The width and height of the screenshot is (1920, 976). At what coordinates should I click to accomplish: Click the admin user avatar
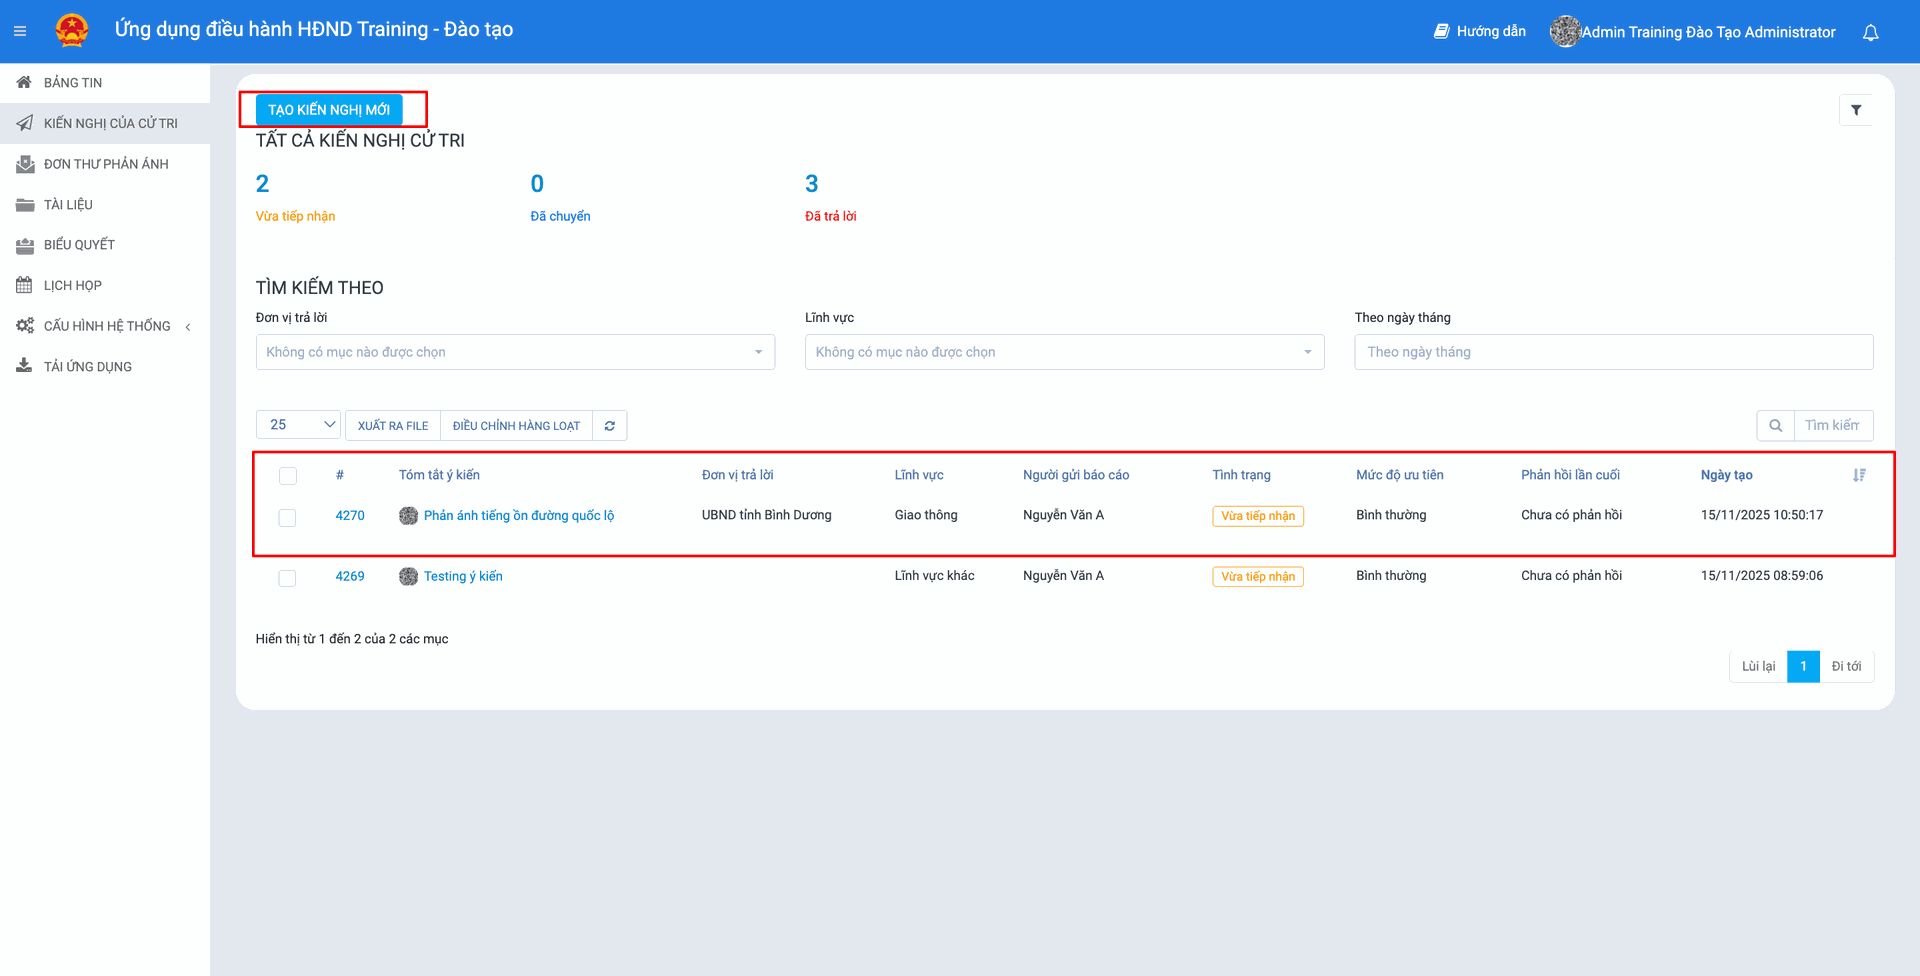tap(1564, 31)
